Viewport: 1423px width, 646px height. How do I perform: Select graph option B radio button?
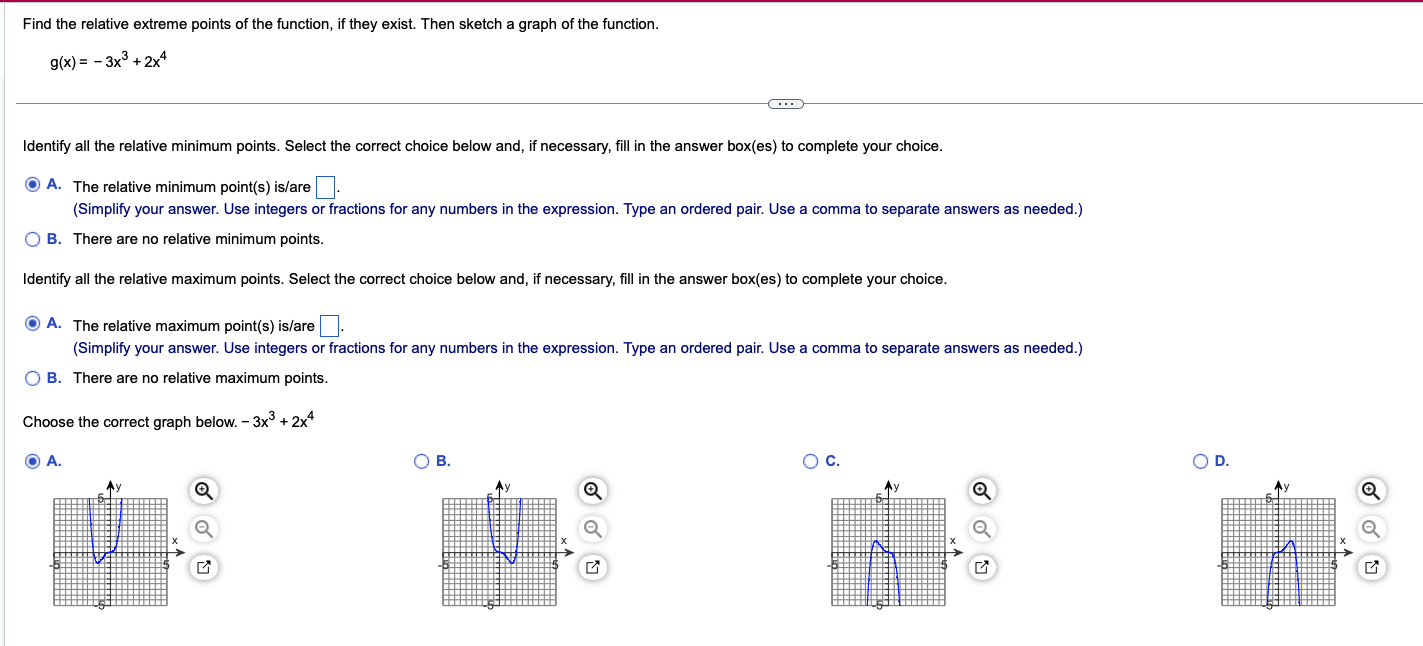tap(421, 461)
